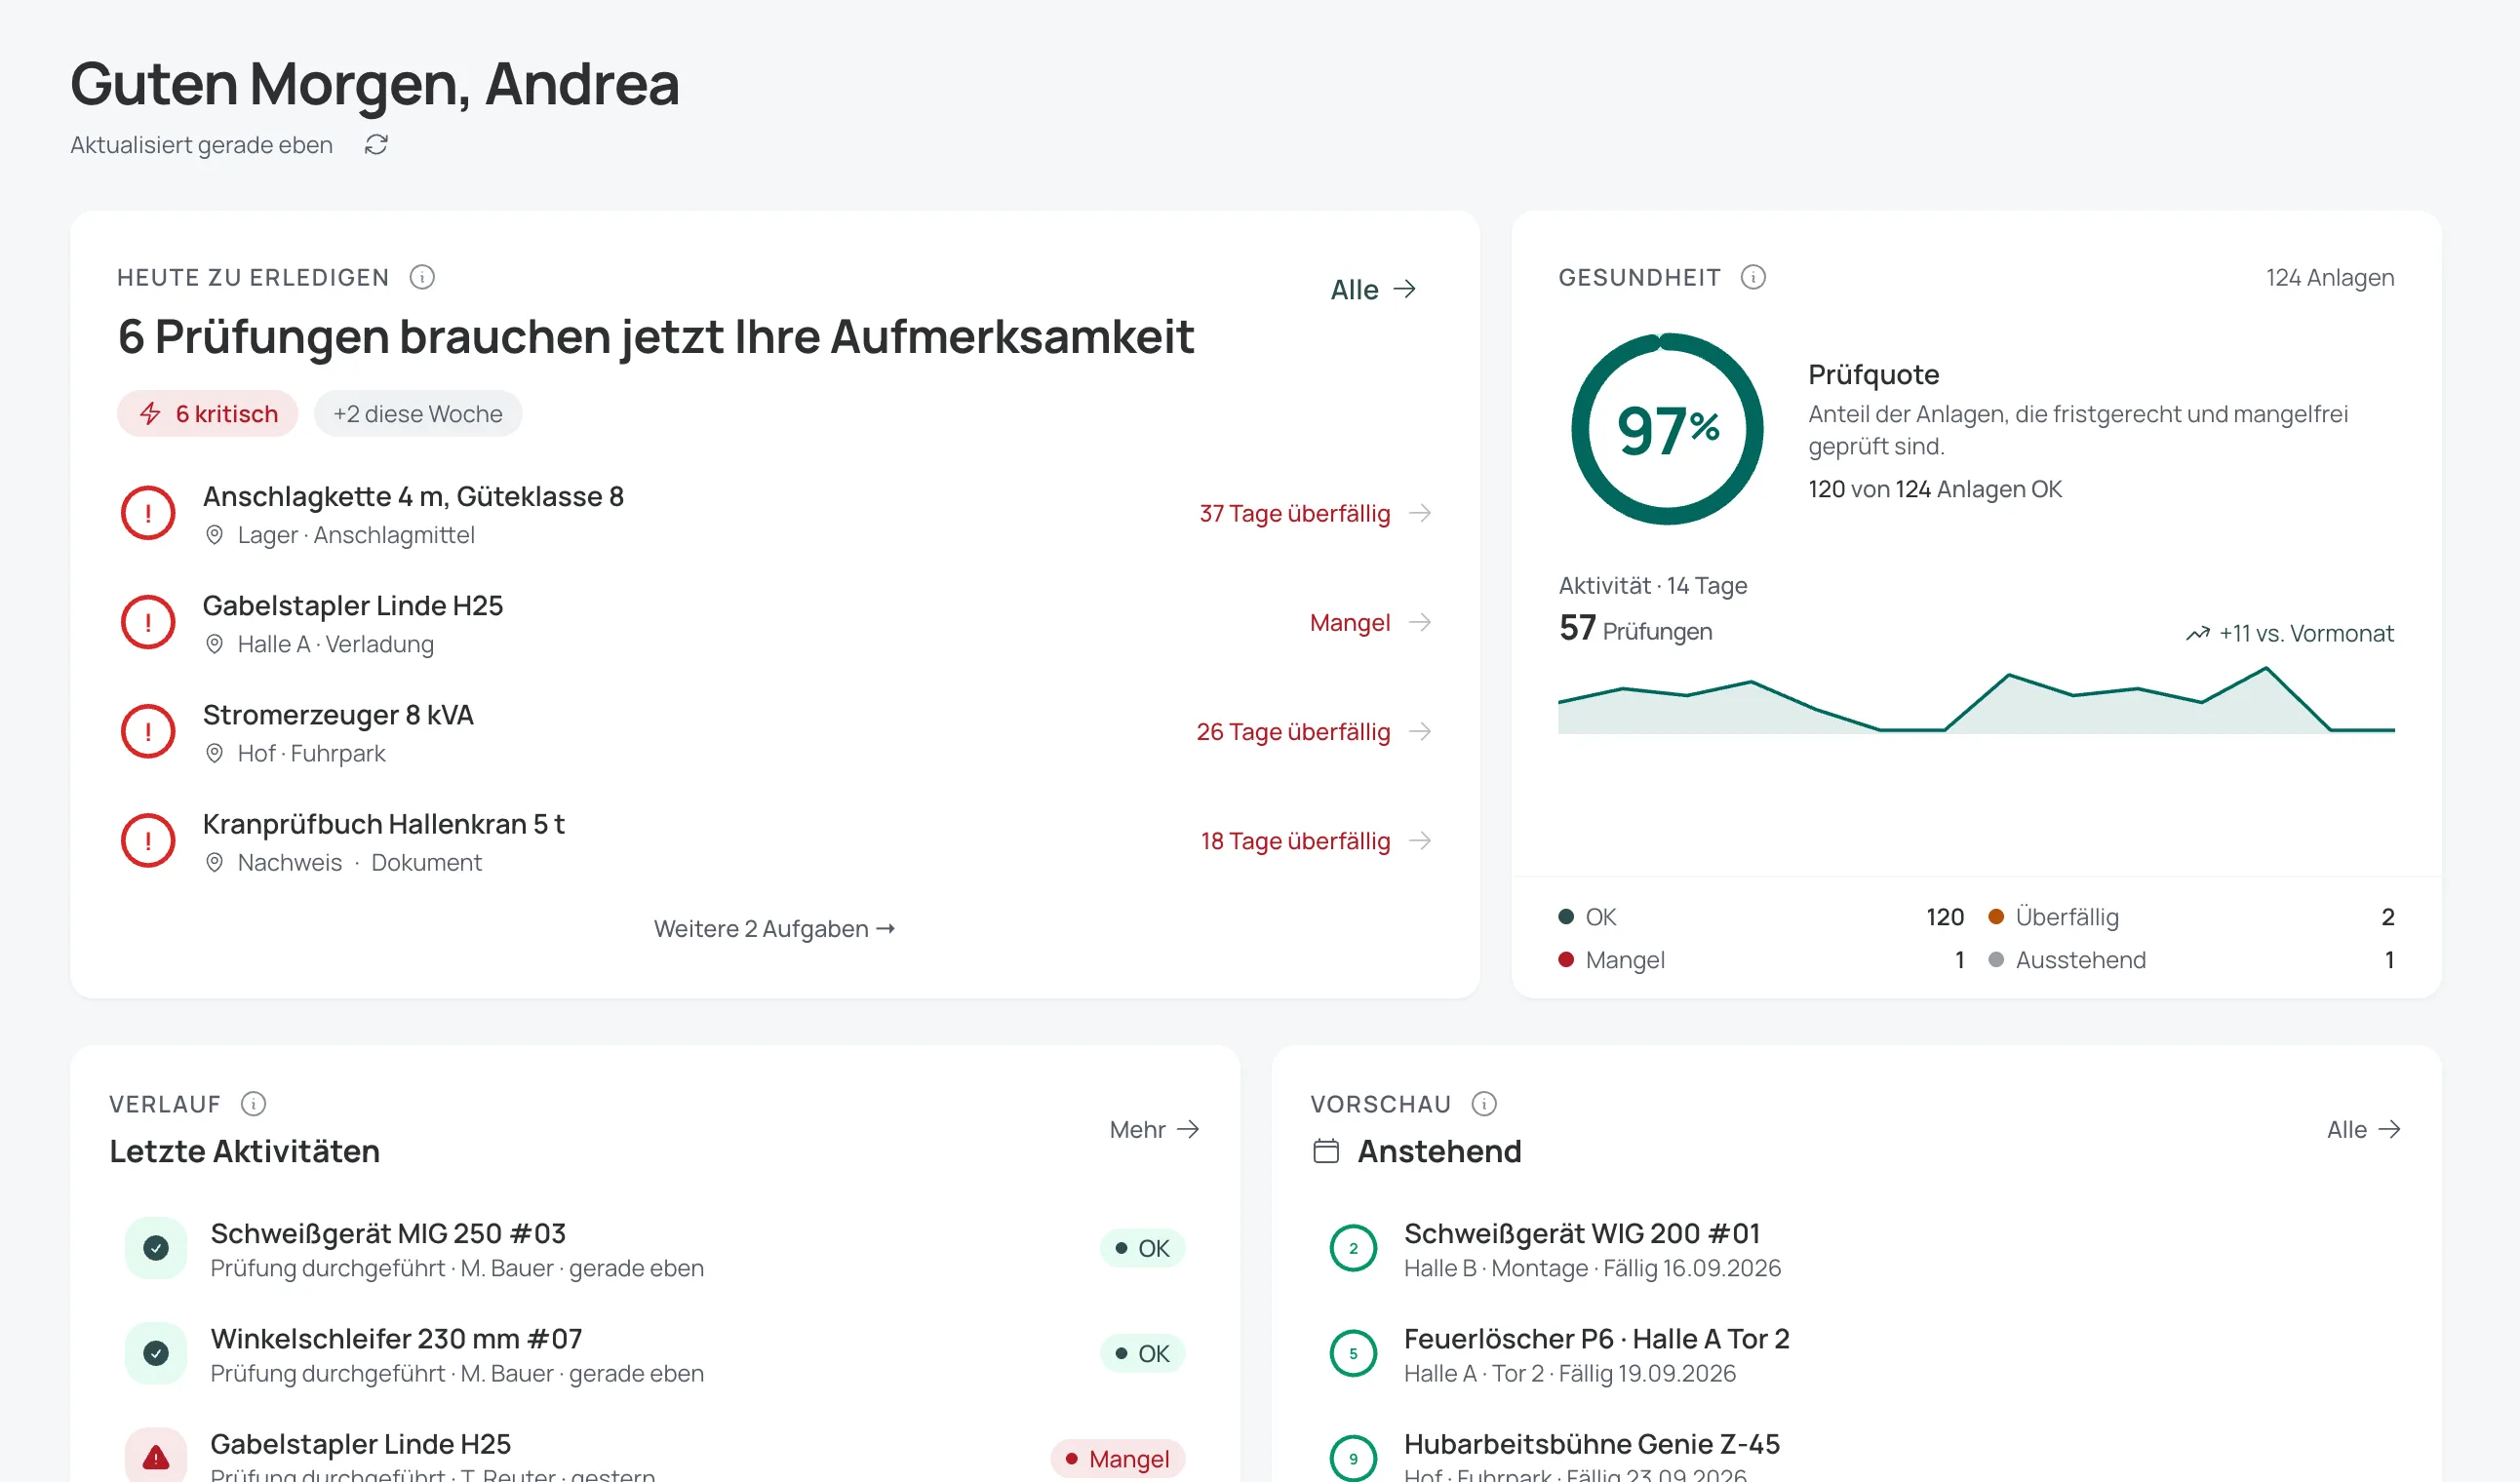The image size is (2520, 1482).
Task: Click circle badge 2 for Schweißgerät WIG 200
Action: pyautogui.click(x=1353, y=1247)
